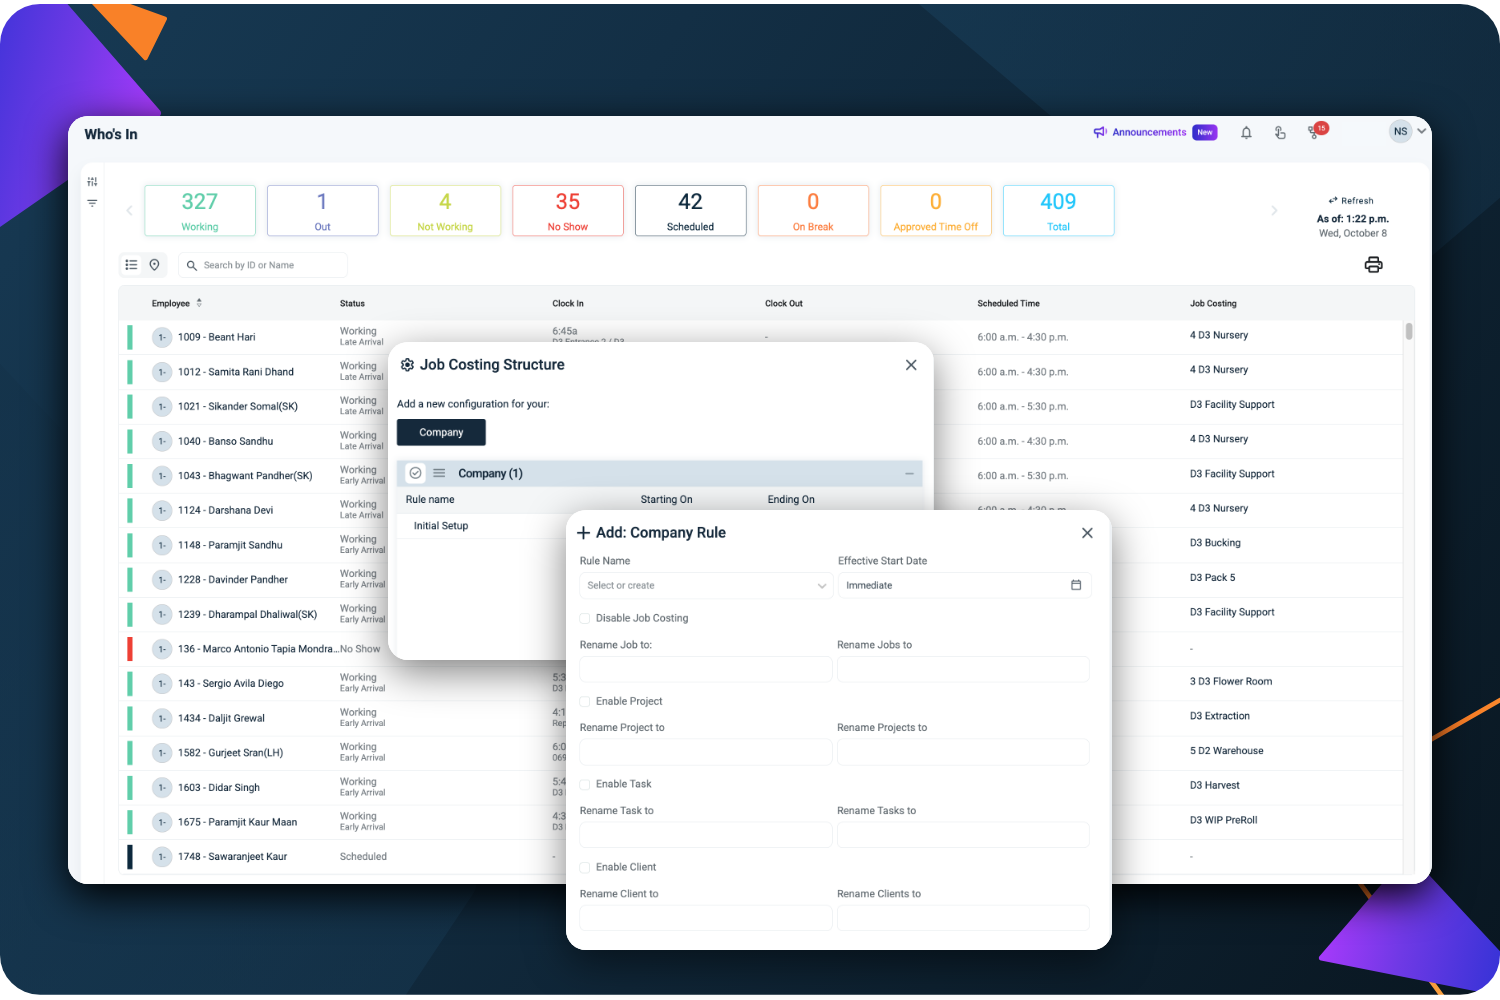The width and height of the screenshot is (1500, 1000).
Task: Click the Announcements megaphone icon
Action: 1100,132
